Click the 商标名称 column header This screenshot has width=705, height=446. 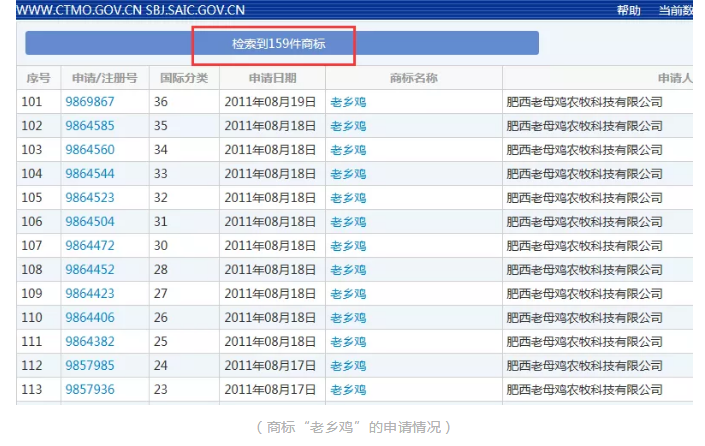pyautogui.click(x=413, y=78)
